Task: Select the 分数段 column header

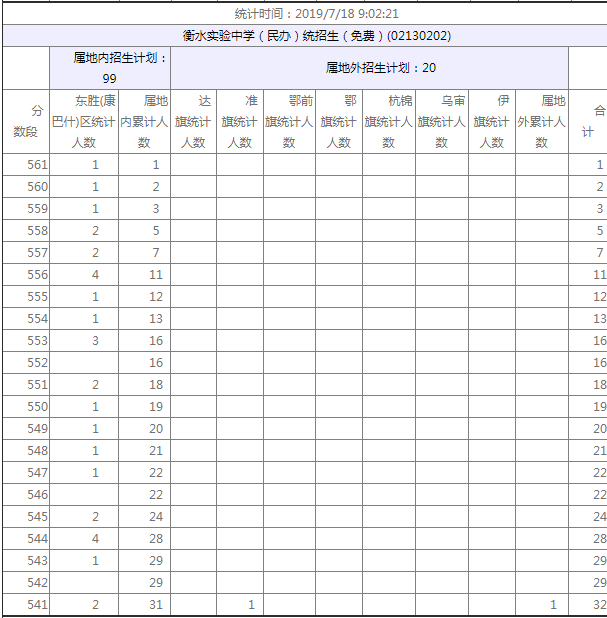Action: (26, 121)
